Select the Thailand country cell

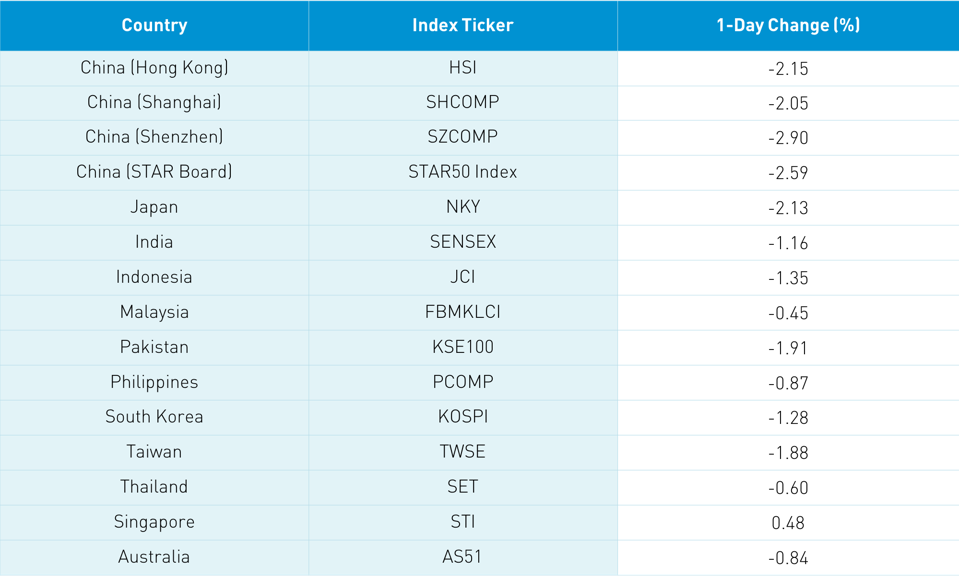click(154, 487)
